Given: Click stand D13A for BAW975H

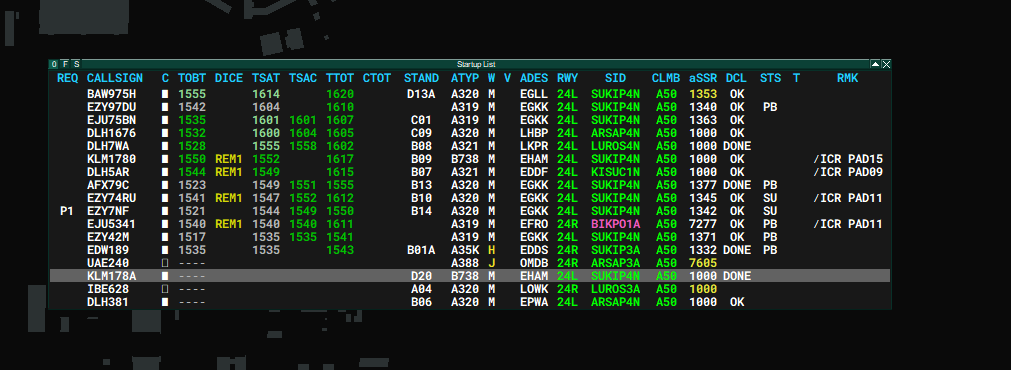Looking at the screenshot, I should [x=421, y=94].
